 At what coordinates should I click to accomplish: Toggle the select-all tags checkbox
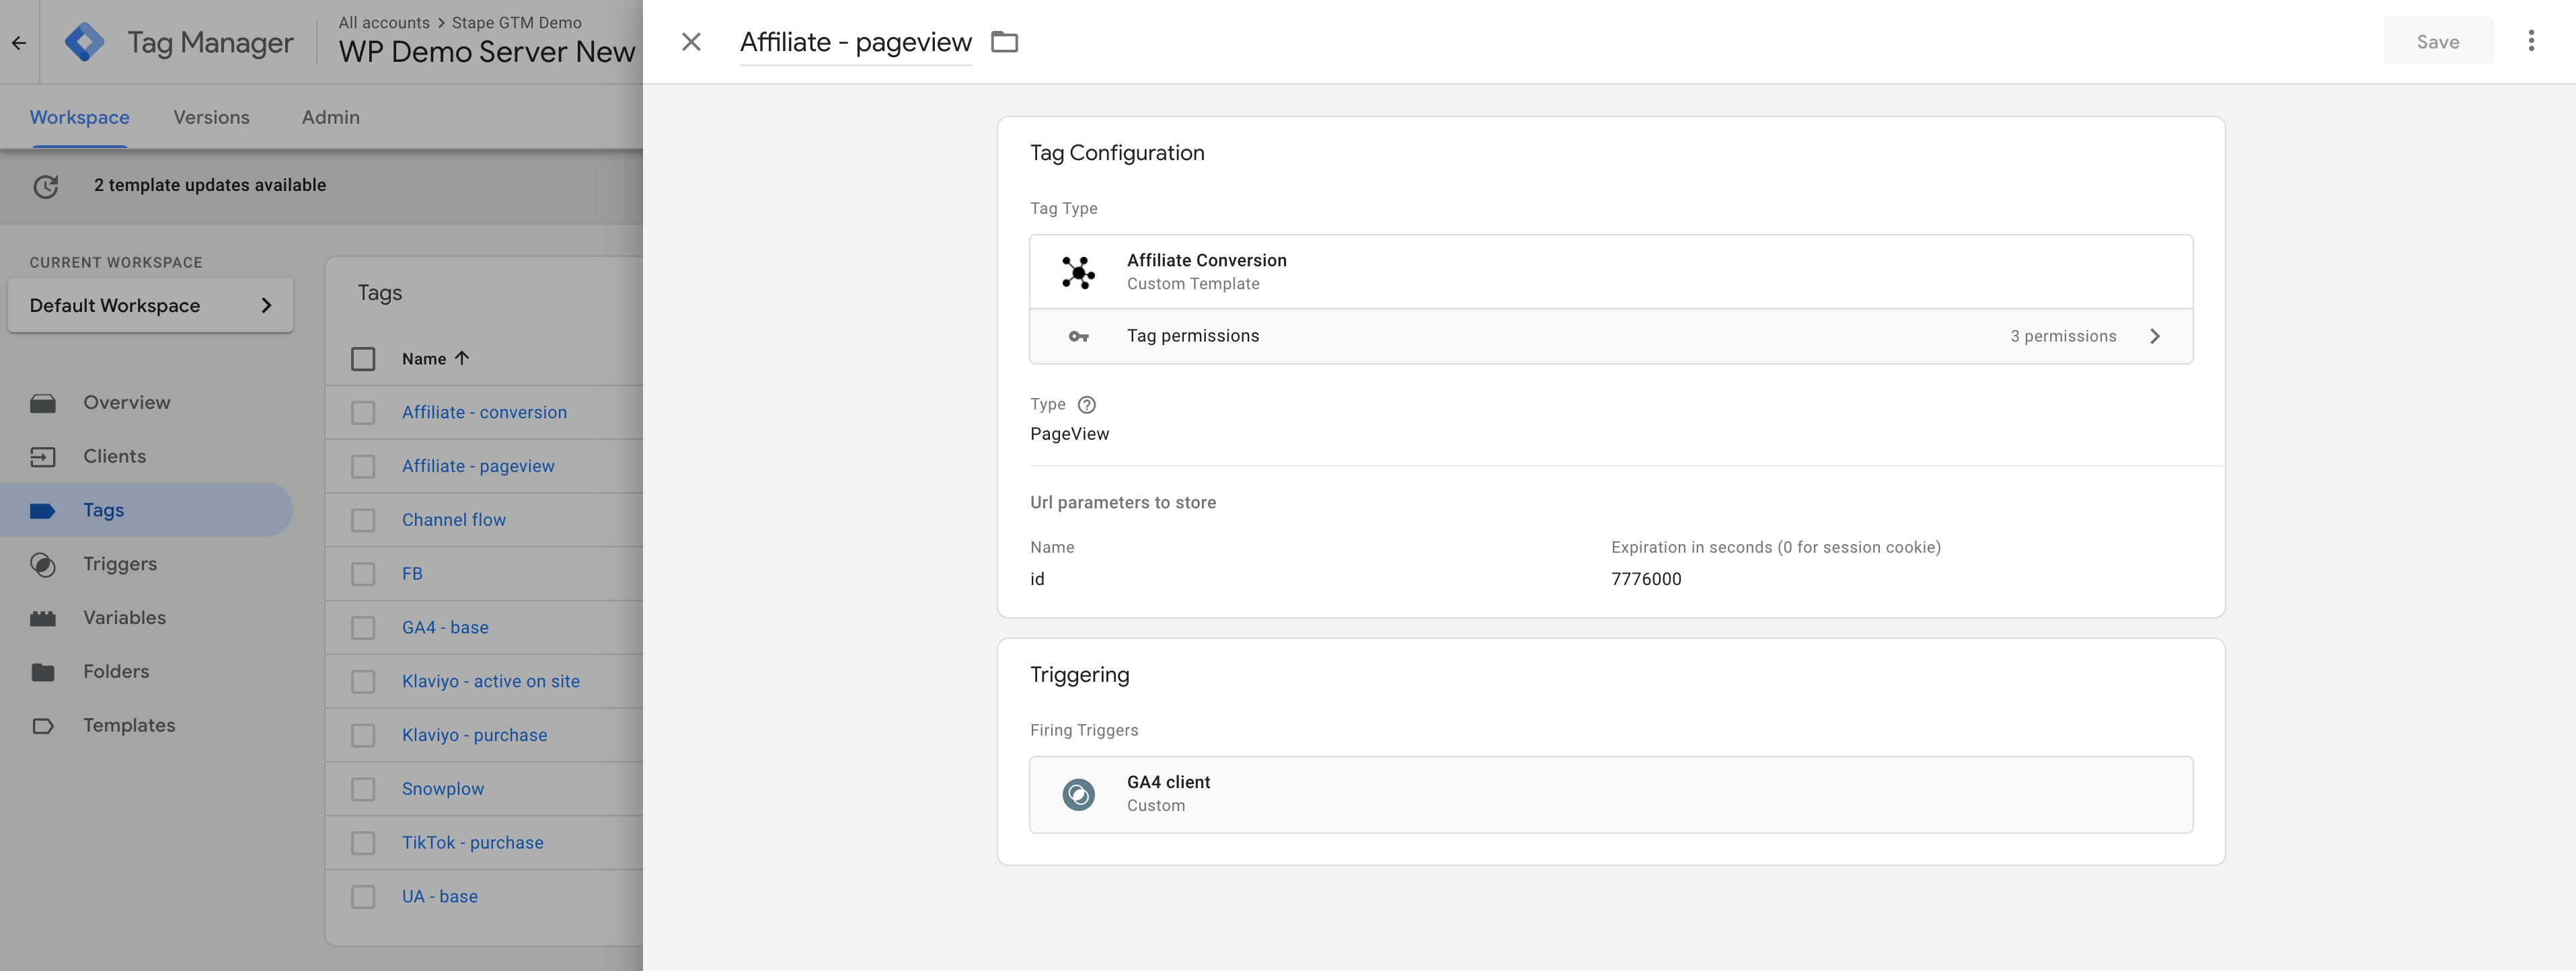(x=363, y=359)
